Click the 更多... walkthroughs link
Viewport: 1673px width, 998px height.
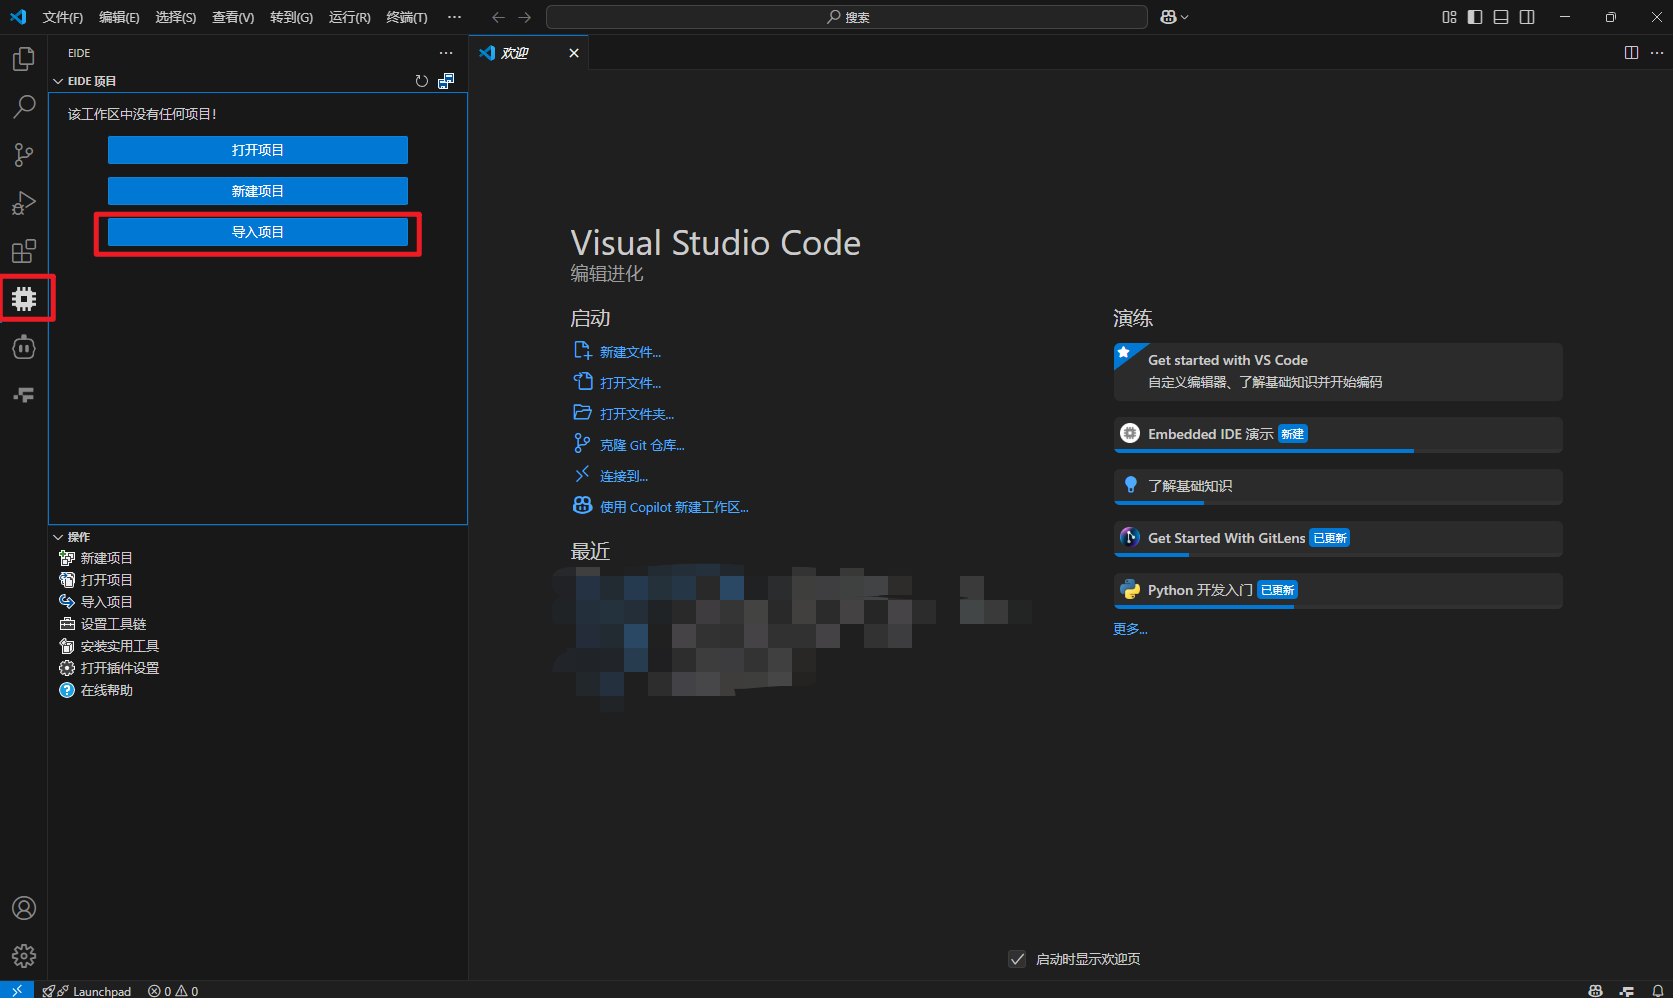tap(1130, 629)
